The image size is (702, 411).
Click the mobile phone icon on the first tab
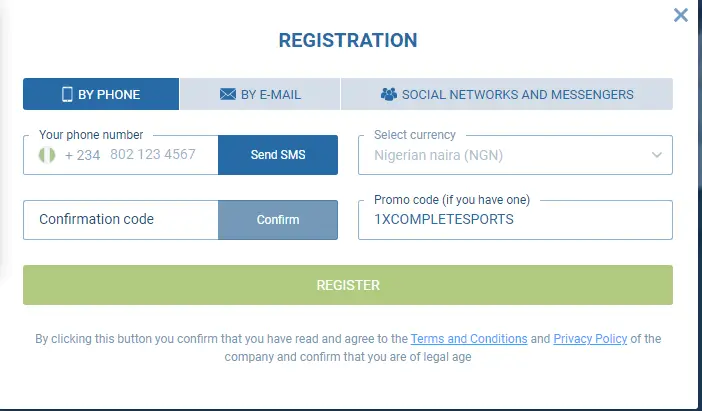tap(68, 95)
